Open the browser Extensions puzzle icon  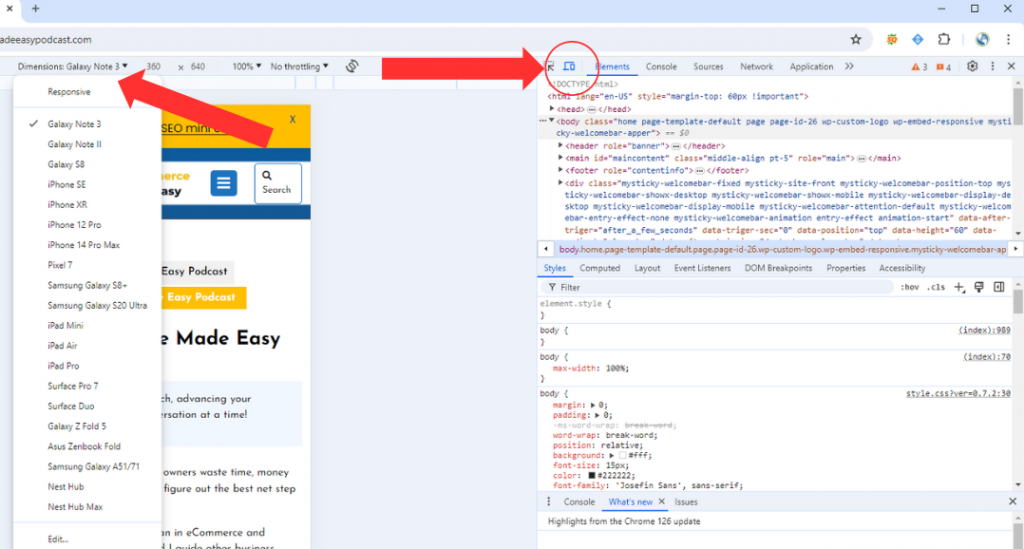click(x=944, y=39)
